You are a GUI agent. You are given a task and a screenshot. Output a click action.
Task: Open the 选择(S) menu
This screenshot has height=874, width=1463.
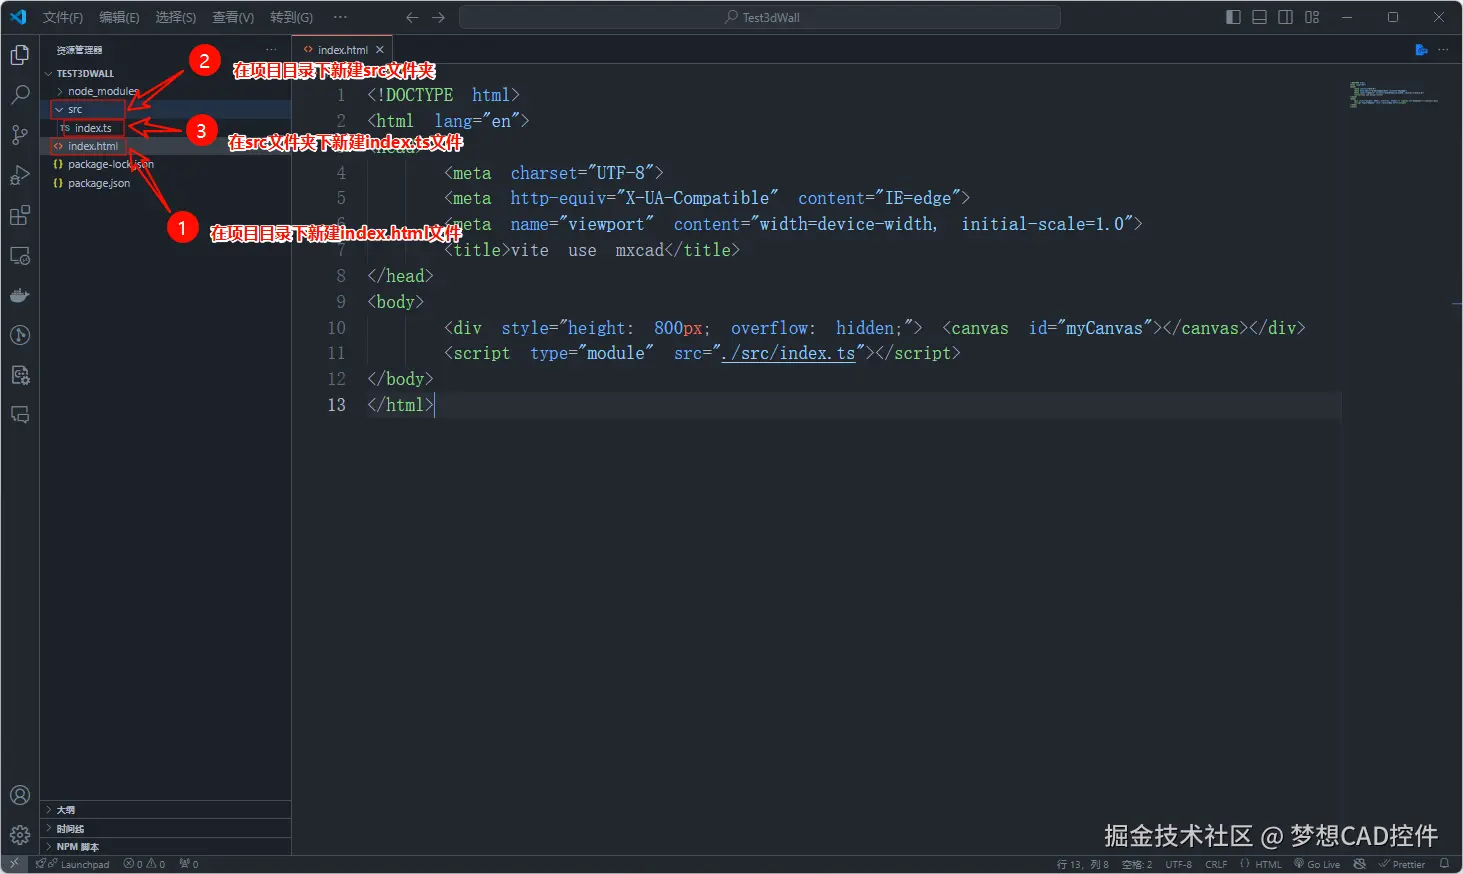(x=175, y=17)
